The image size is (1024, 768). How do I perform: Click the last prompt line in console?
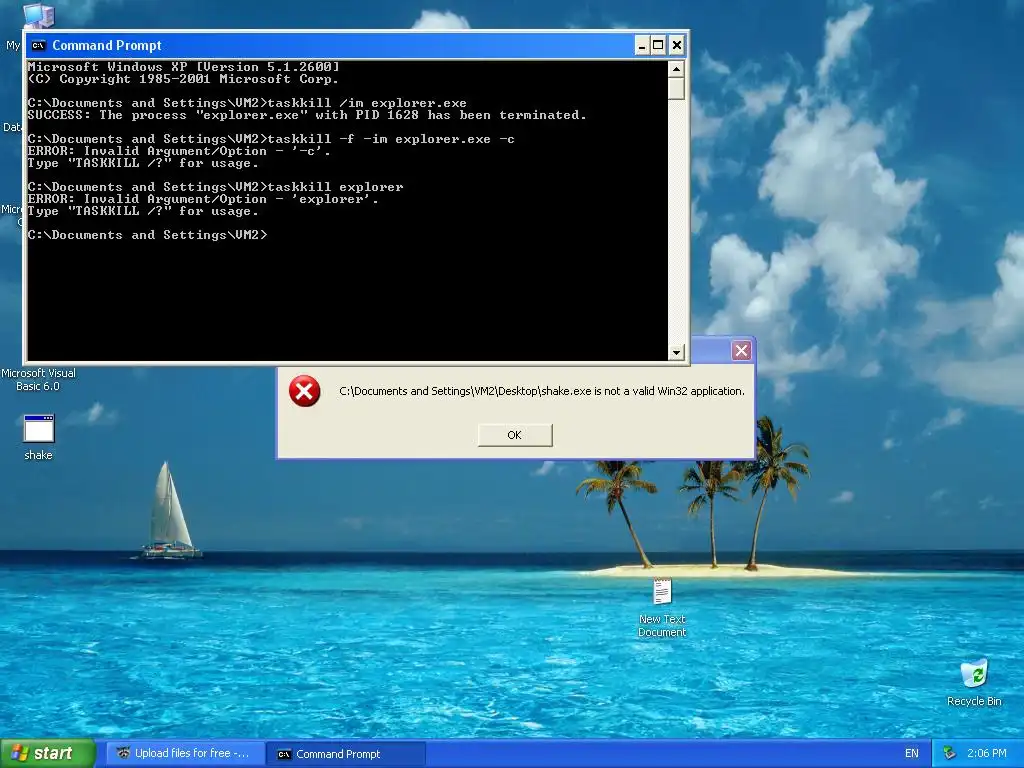(x=148, y=235)
